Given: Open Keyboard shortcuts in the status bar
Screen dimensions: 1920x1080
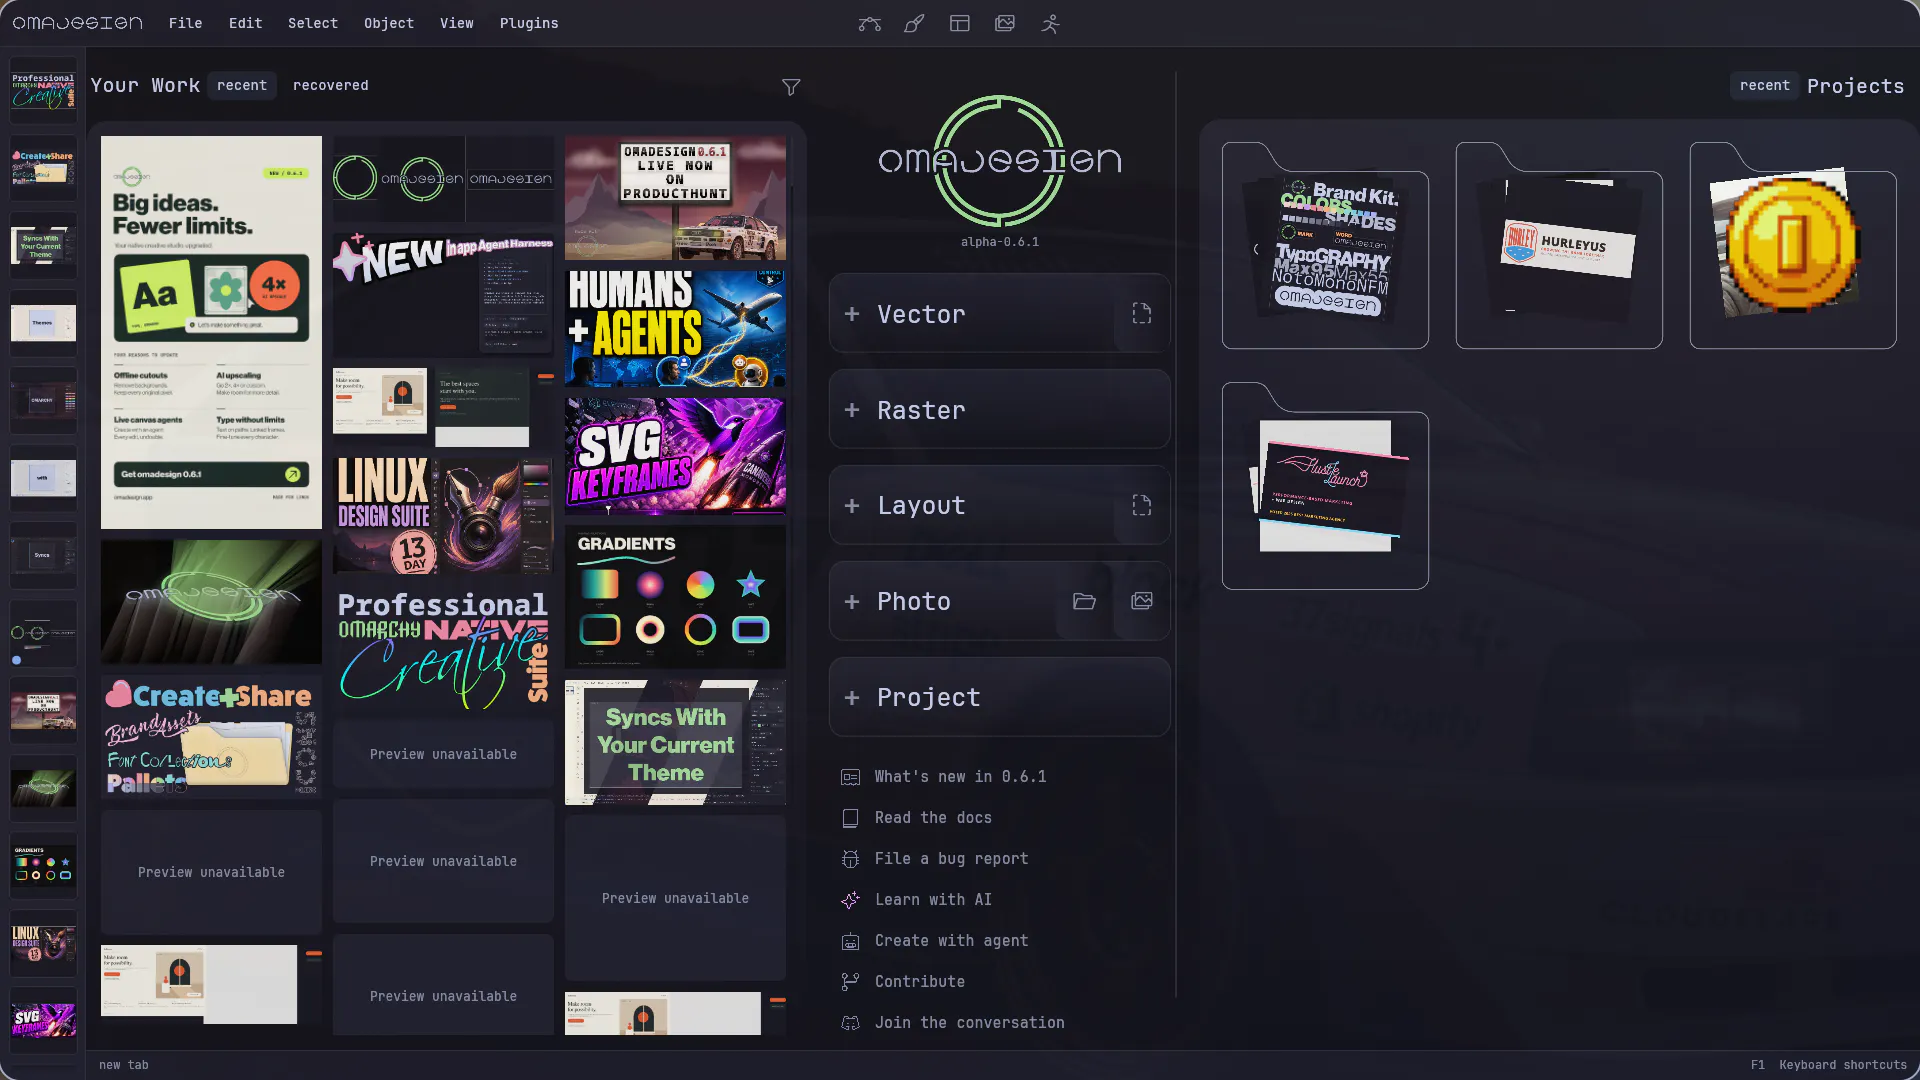Looking at the screenshot, I should tap(1829, 1065).
